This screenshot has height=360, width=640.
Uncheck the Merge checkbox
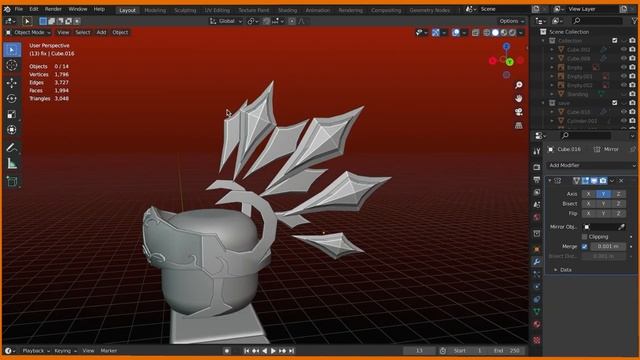click(x=584, y=247)
